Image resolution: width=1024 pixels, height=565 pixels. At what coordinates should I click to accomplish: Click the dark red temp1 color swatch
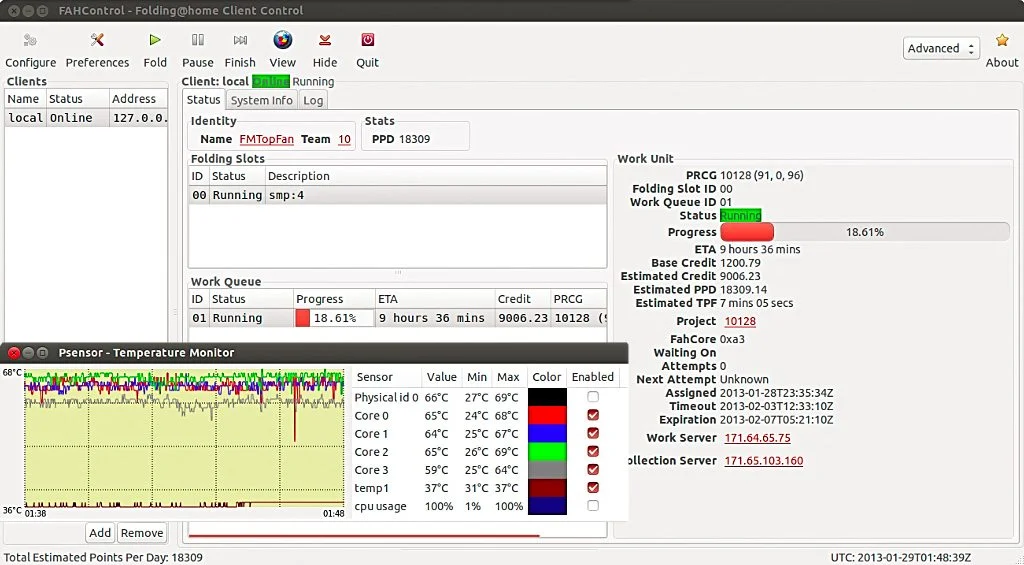coord(547,488)
